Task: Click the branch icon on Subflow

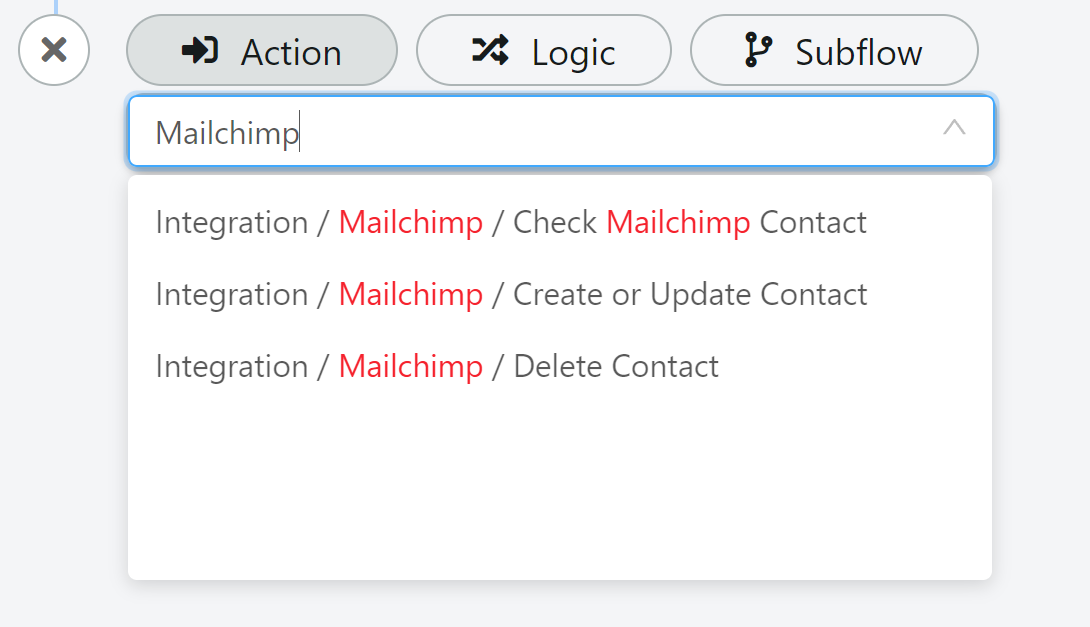Action: (758, 50)
